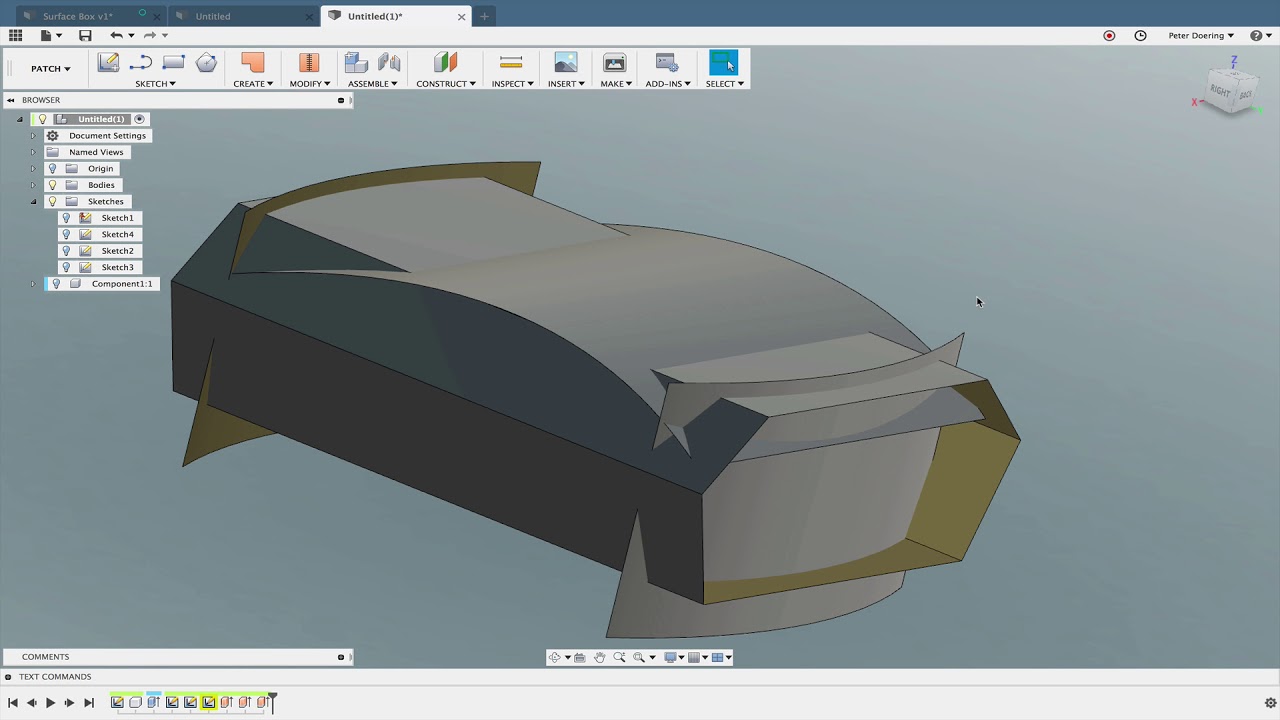Image resolution: width=1280 pixels, height=720 pixels.
Task: Add a new design tab with plus
Action: (x=485, y=16)
